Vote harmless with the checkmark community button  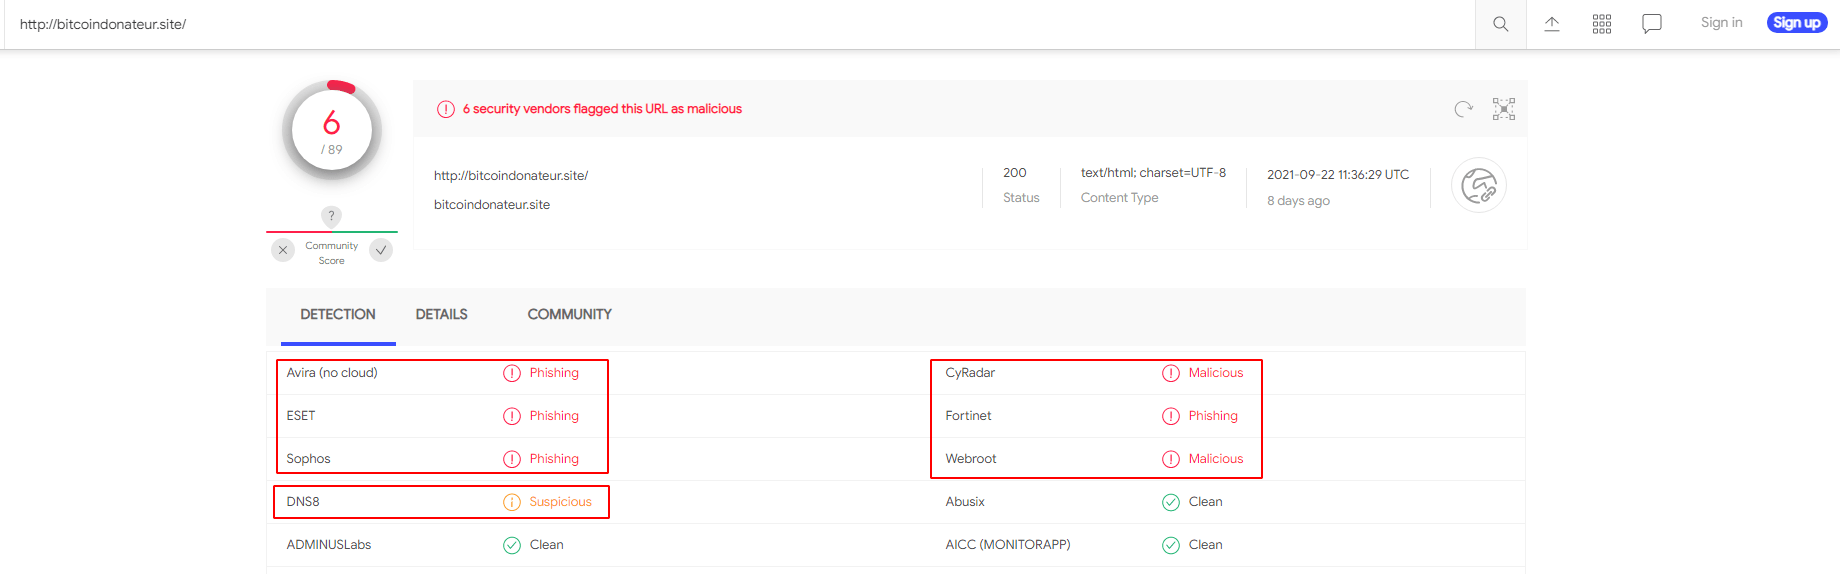coord(381,250)
